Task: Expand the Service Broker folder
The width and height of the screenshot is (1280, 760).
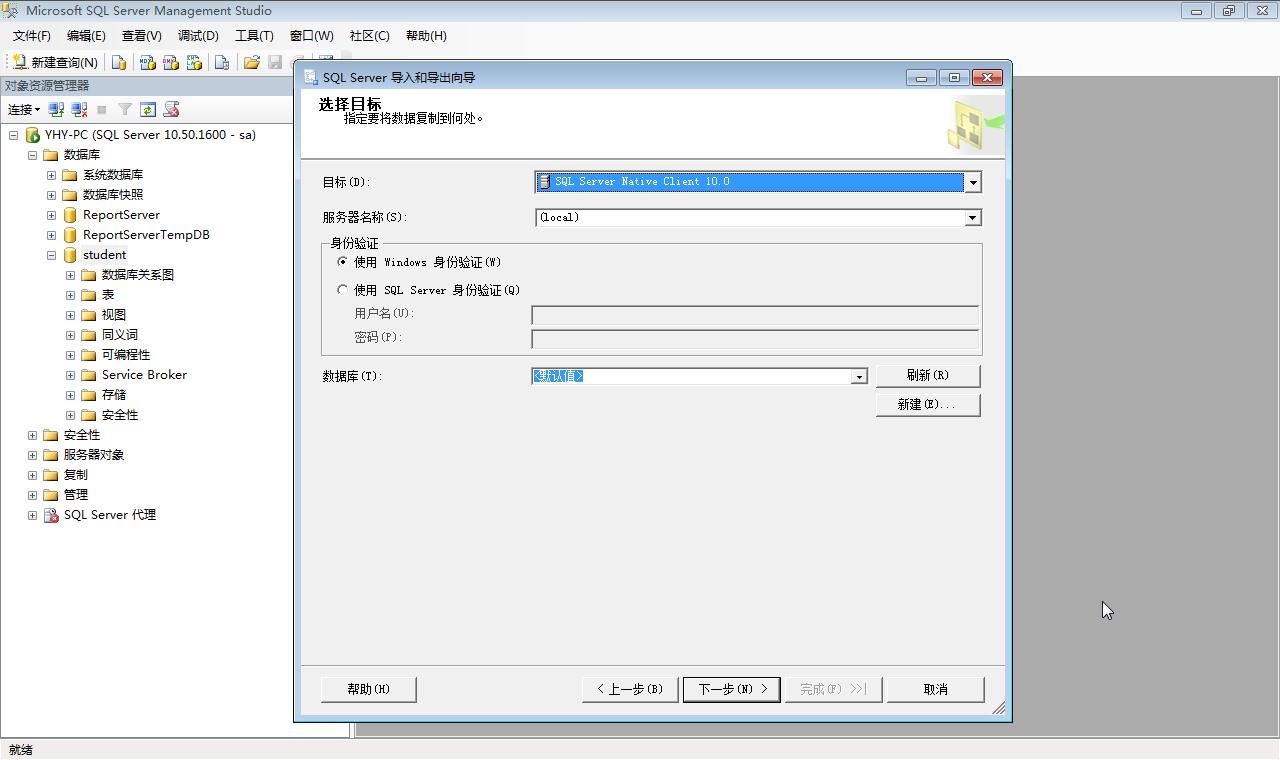Action: tap(70, 375)
